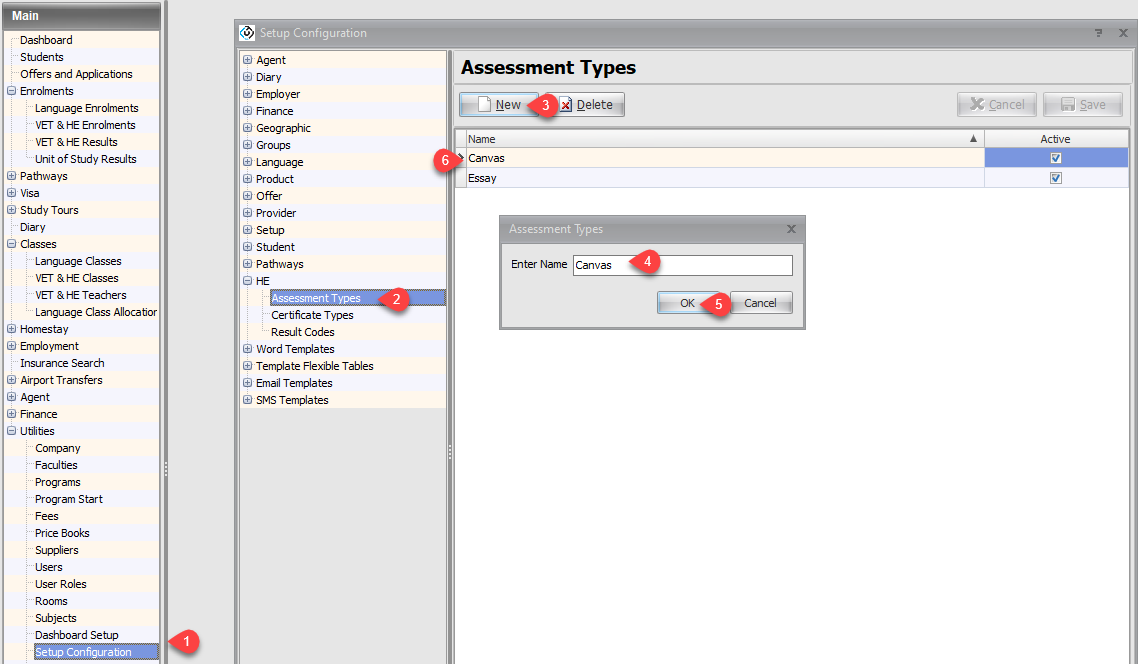This screenshot has height=664, width=1138.
Task: Expand the Finance node in setup tree
Action: click(247, 111)
